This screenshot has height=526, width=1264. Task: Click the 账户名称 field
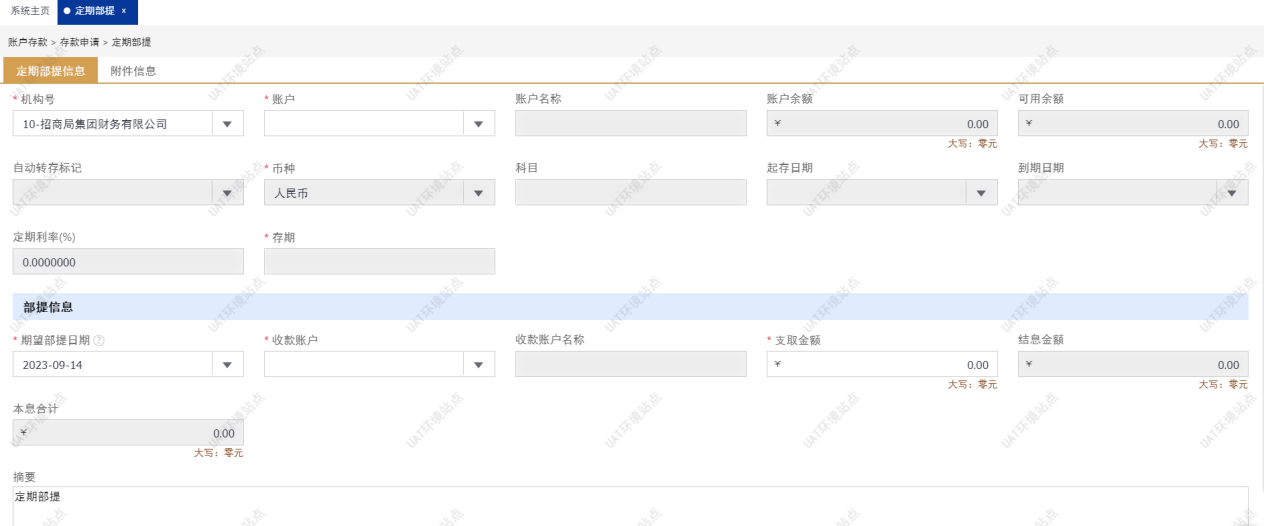(630, 124)
